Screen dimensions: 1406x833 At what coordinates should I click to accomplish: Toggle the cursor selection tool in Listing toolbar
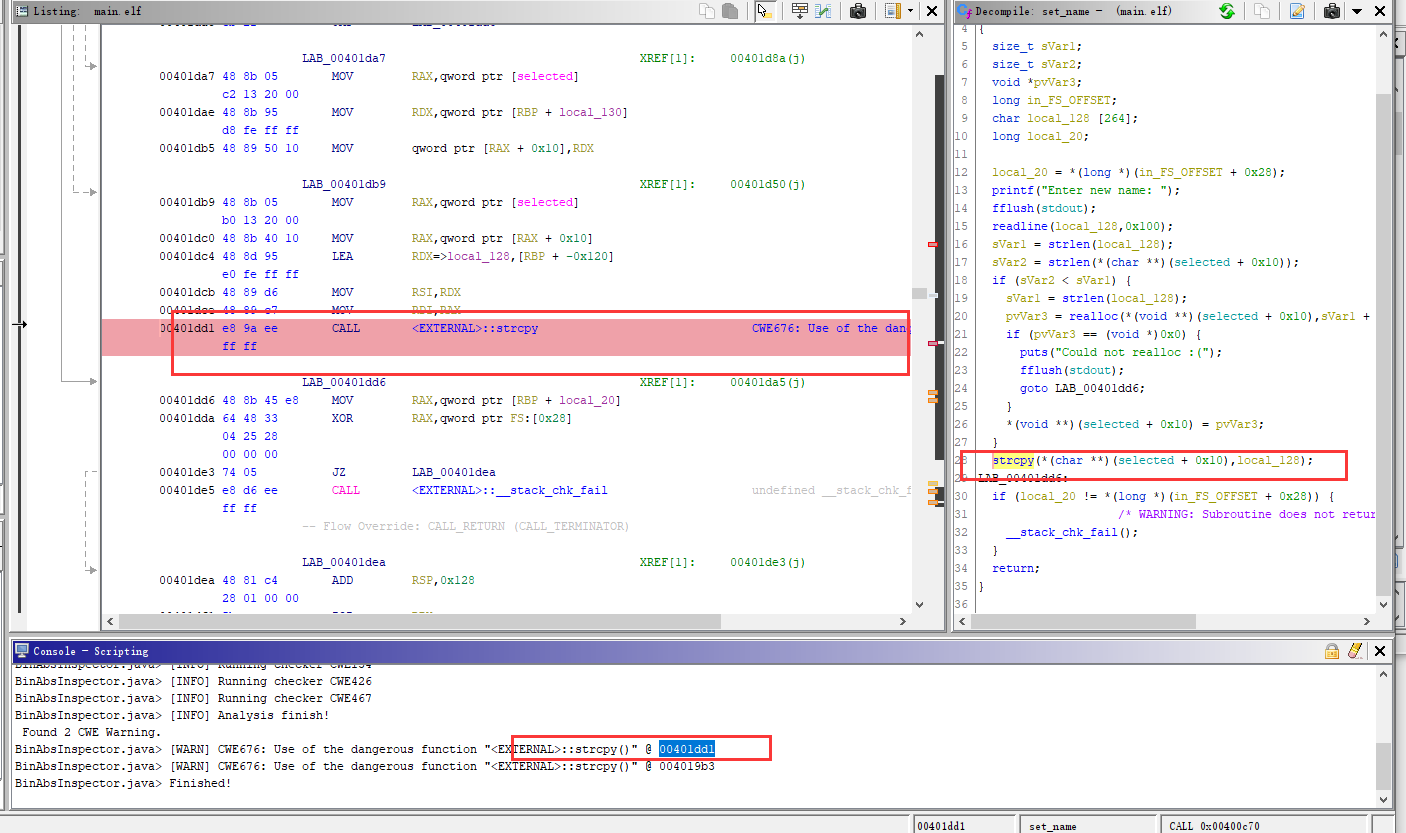click(x=765, y=11)
